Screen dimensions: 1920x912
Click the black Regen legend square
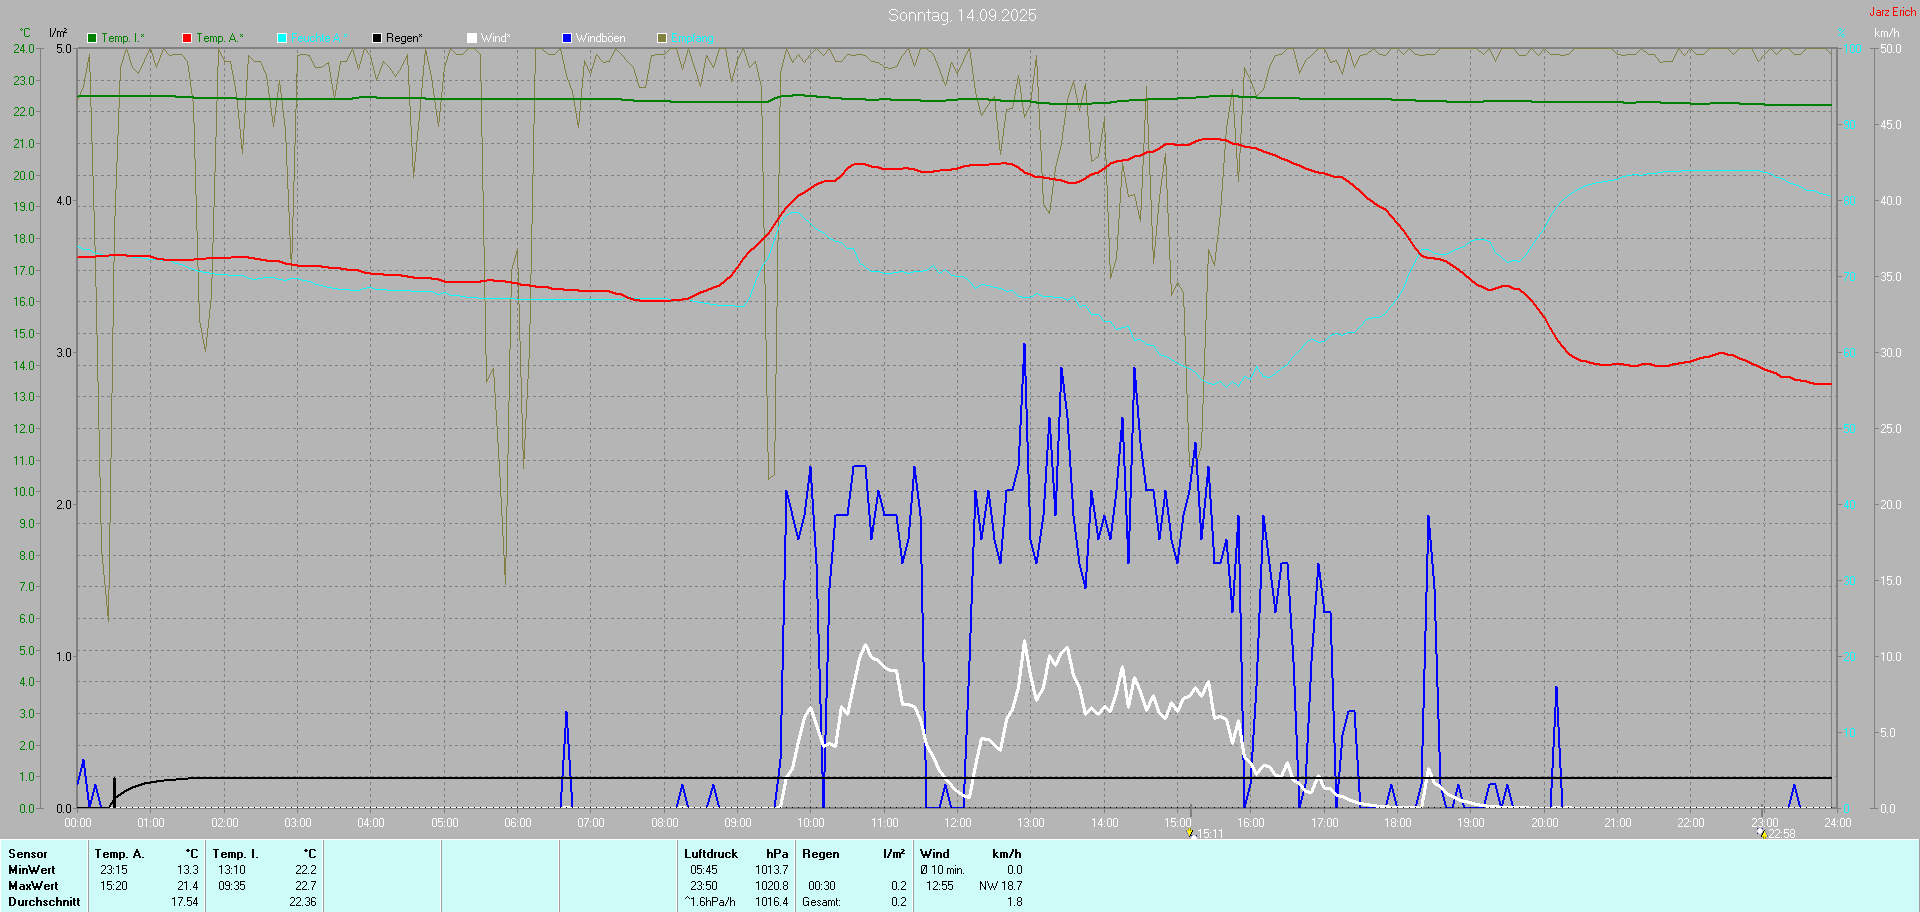[x=377, y=38]
